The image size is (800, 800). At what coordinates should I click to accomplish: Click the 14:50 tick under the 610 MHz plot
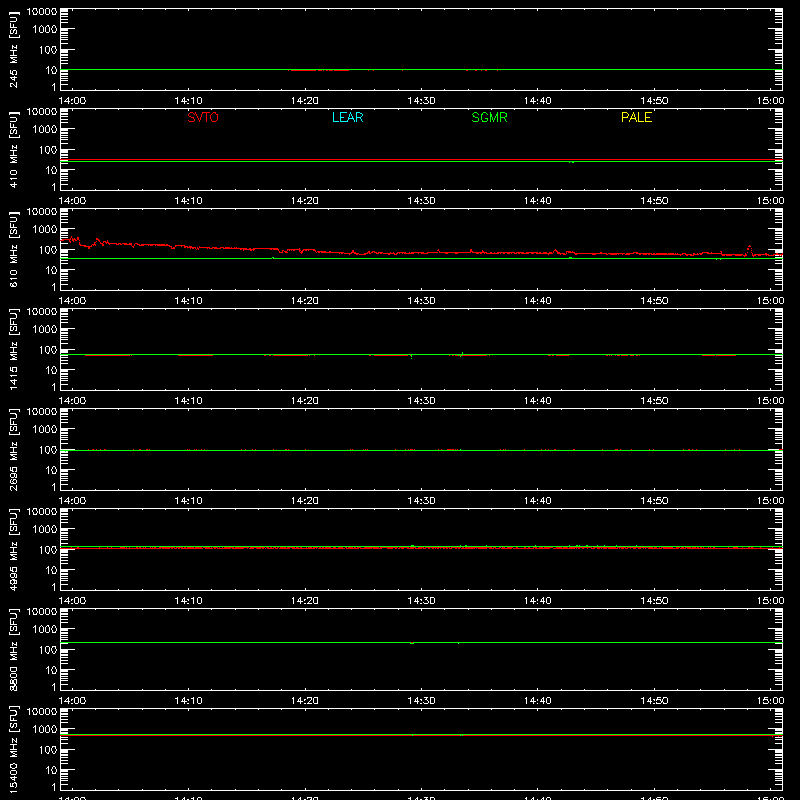[654, 301]
